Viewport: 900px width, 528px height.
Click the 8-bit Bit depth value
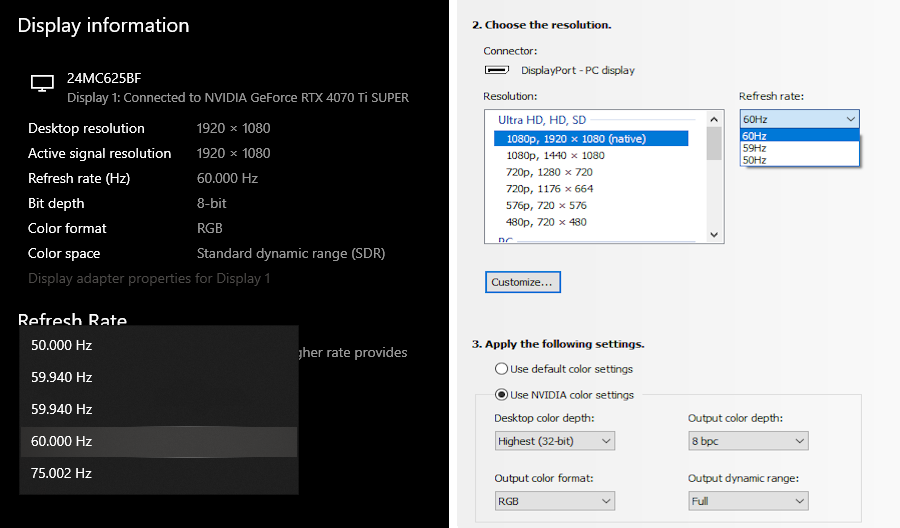(x=212, y=203)
